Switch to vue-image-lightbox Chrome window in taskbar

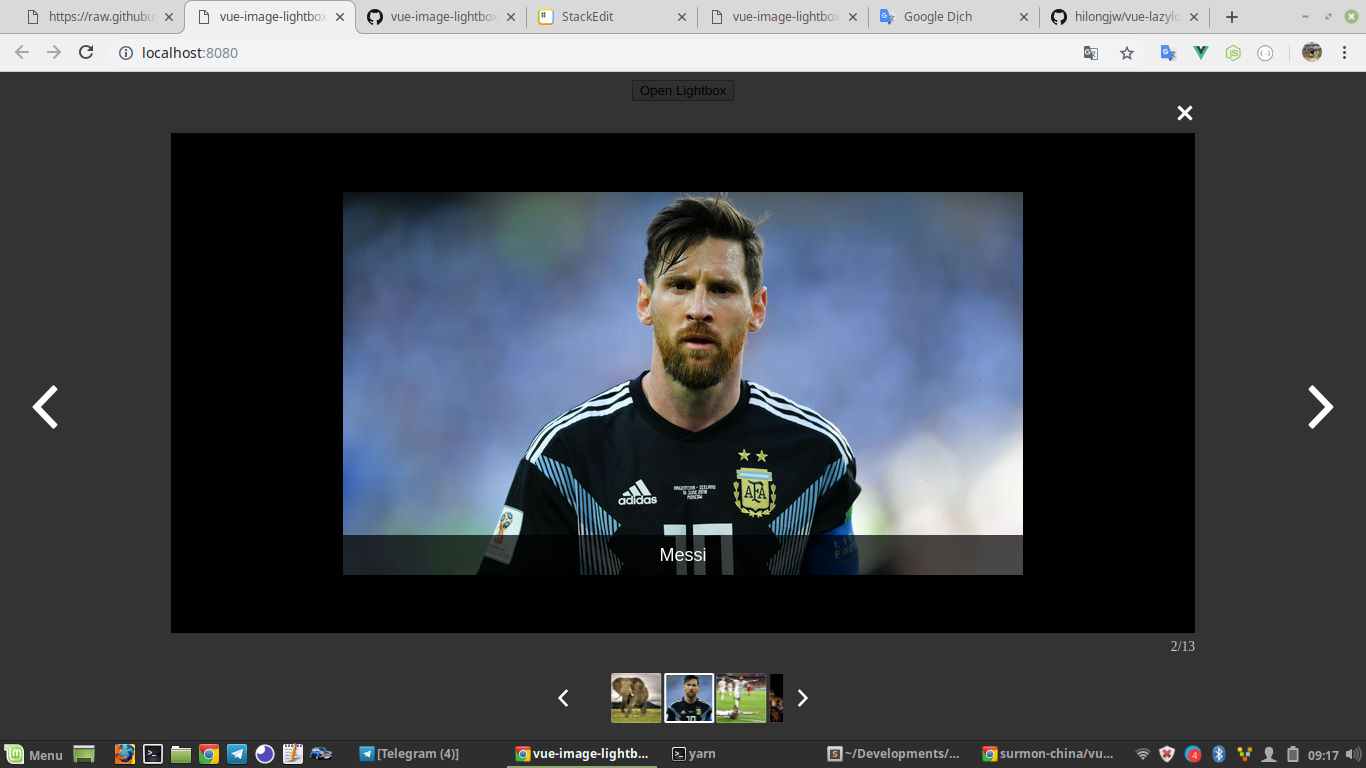tap(582, 754)
